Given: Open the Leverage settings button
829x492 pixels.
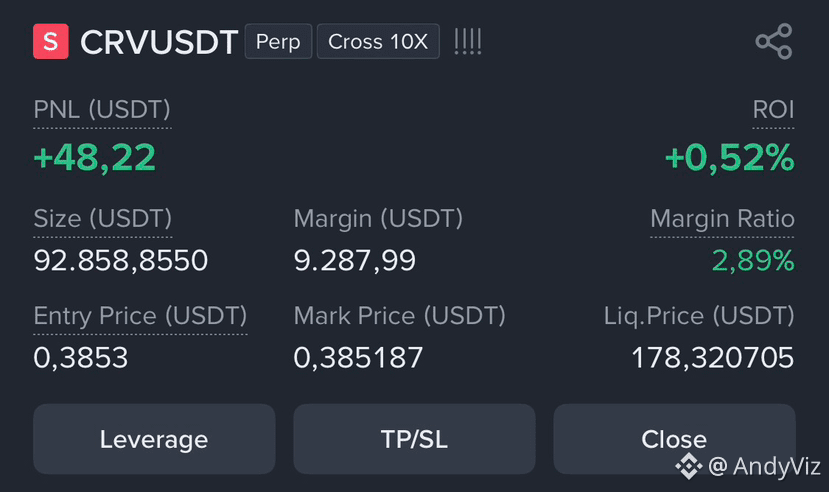Looking at the screenshot, I should 154,439.
